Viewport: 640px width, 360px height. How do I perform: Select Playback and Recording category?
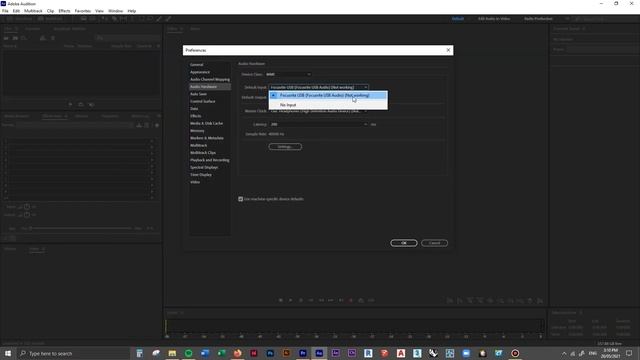tap(210, 160)
